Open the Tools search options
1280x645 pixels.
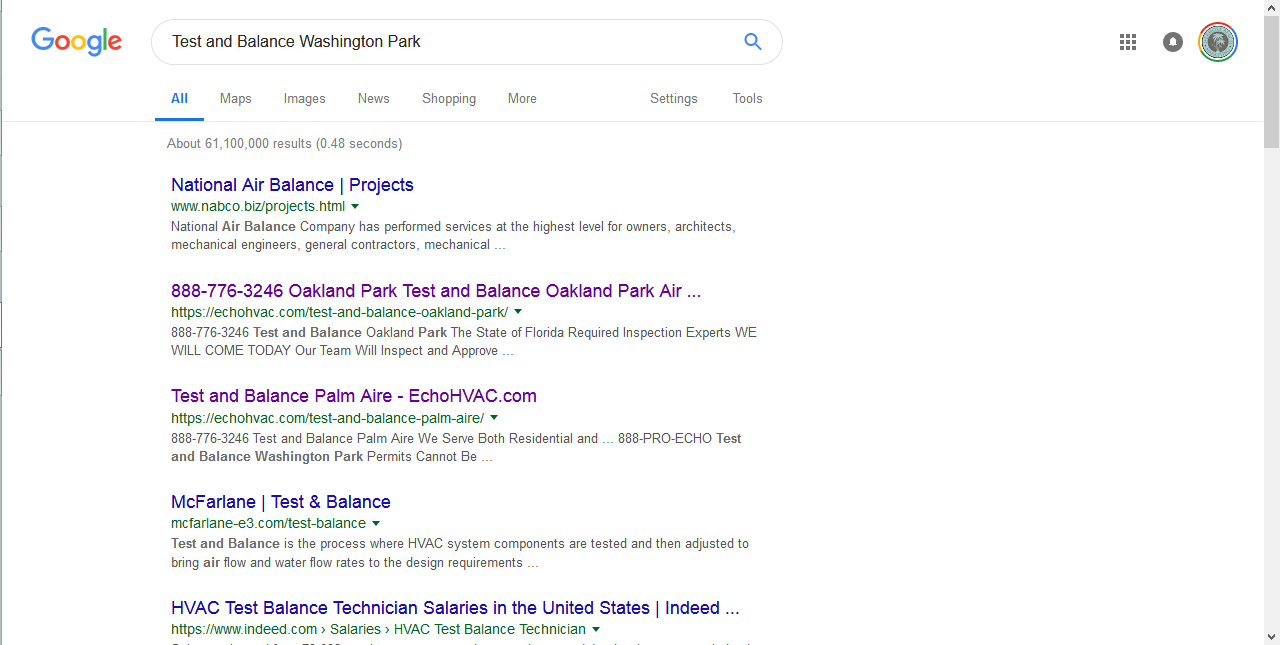pos(747,99)
